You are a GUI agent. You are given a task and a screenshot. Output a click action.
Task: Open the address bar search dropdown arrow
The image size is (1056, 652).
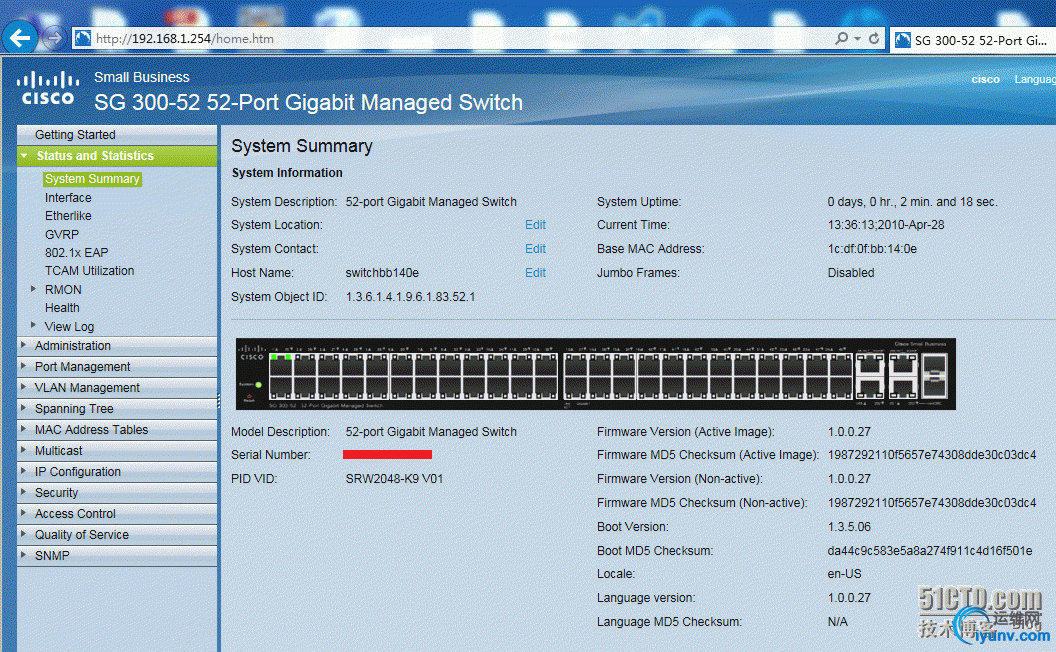pos(857,38)
